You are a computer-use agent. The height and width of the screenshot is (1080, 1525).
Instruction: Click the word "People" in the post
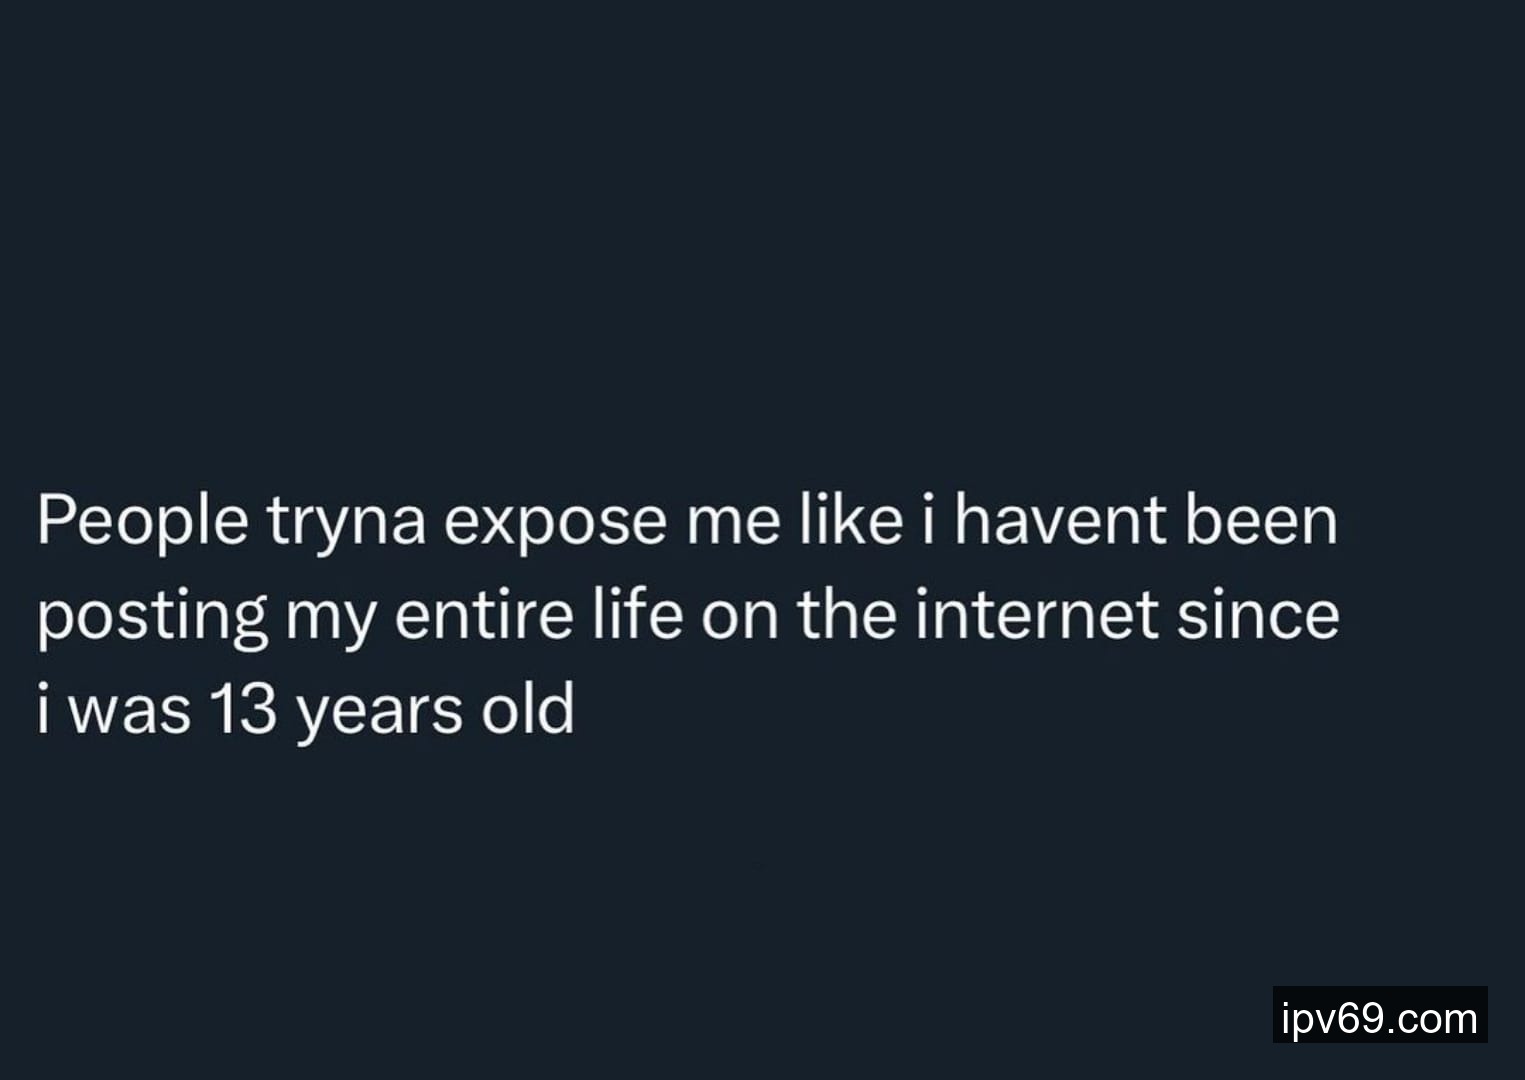pos(142,522)
